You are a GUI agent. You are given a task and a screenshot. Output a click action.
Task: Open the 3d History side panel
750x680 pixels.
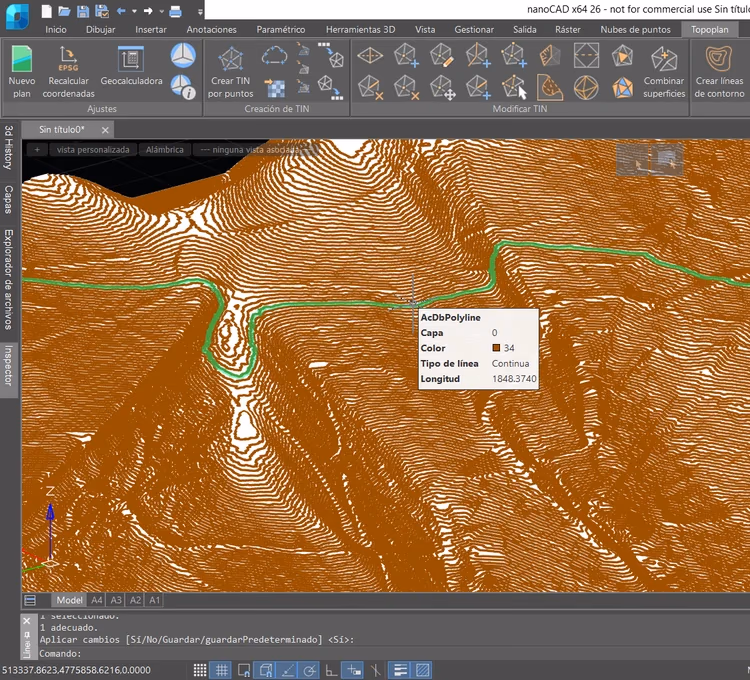9,148
